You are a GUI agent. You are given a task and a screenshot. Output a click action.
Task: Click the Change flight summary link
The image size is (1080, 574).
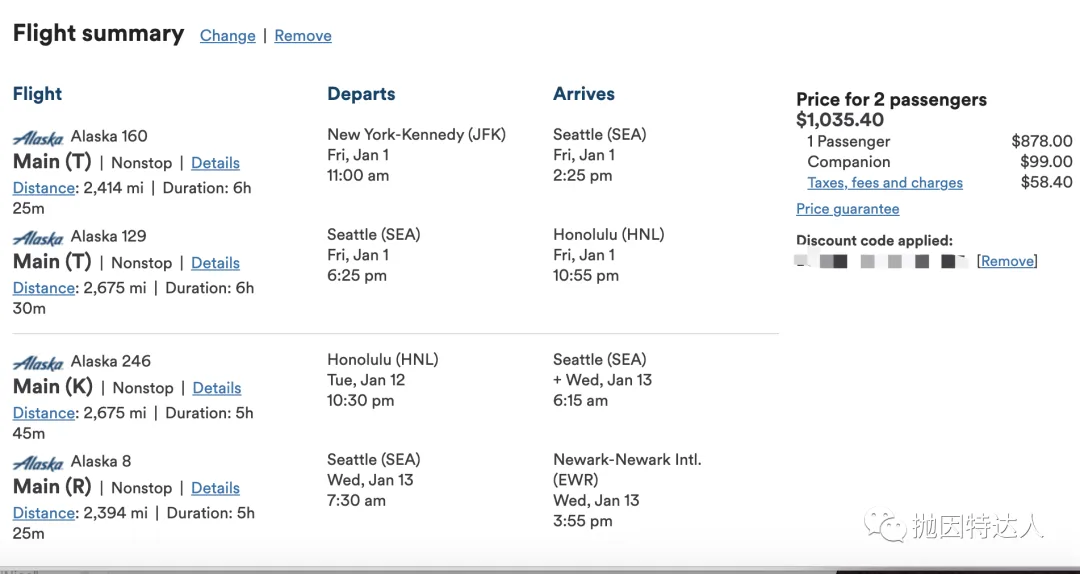click(228, 36)
